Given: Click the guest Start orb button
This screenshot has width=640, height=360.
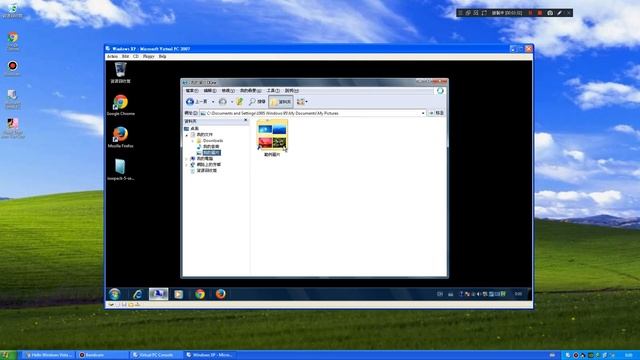Looking at the screenshot, I should [115, 294].
